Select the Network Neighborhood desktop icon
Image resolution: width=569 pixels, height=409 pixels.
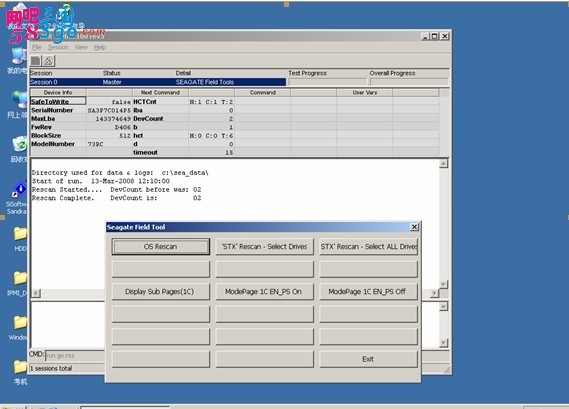[x=18, y=105]
